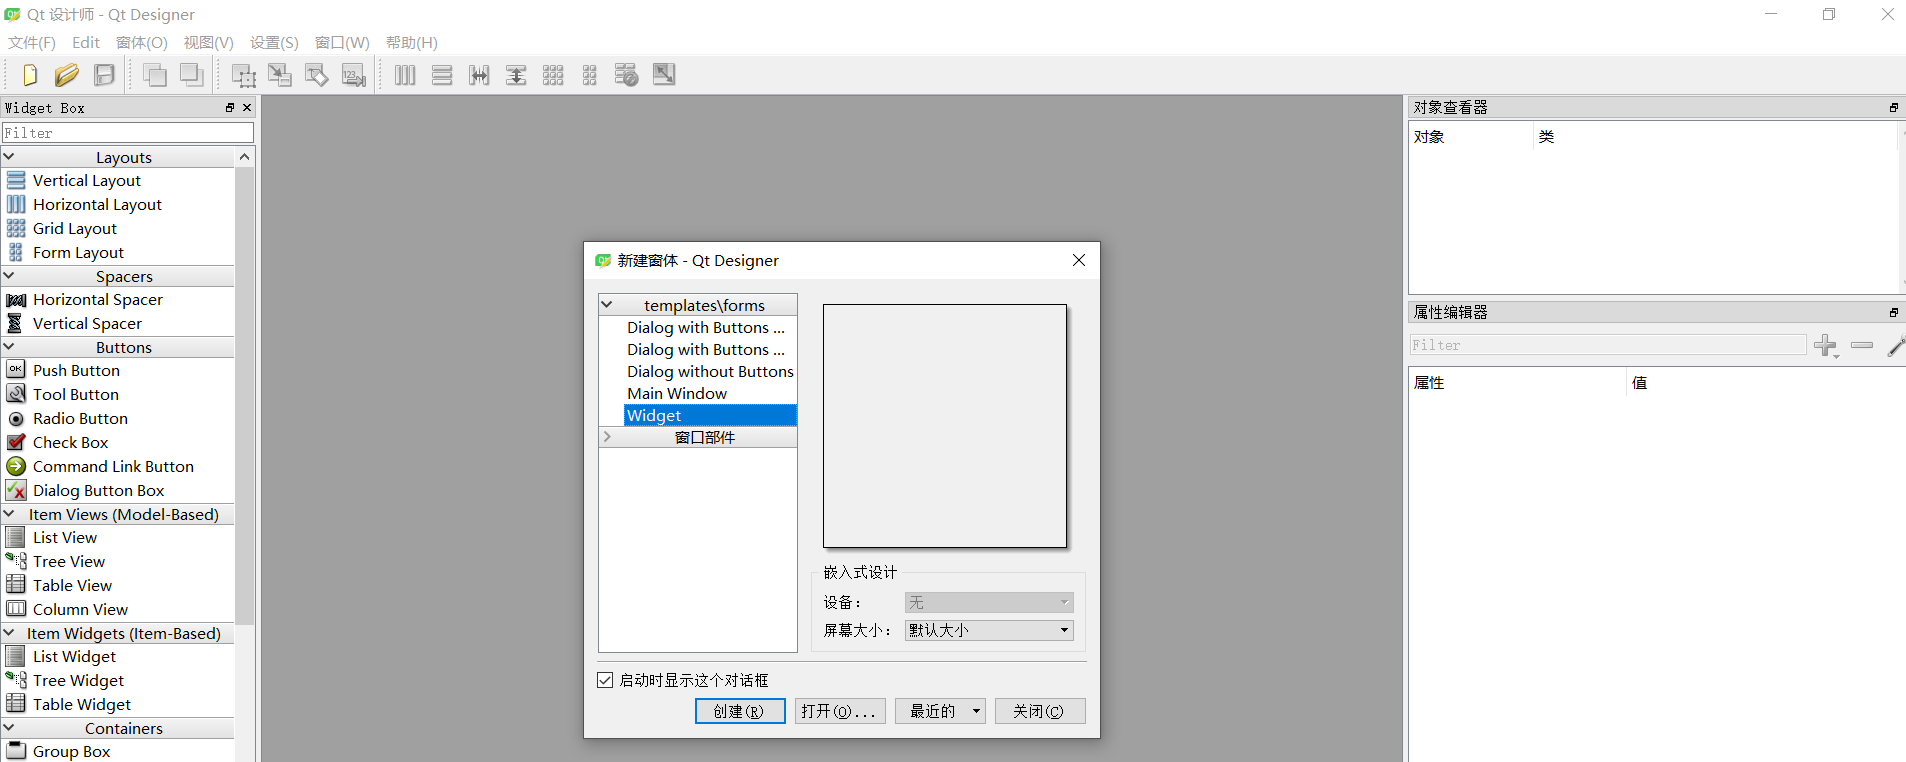Float the 对象查看器 panel
1906x762 pixels.
1894,107
